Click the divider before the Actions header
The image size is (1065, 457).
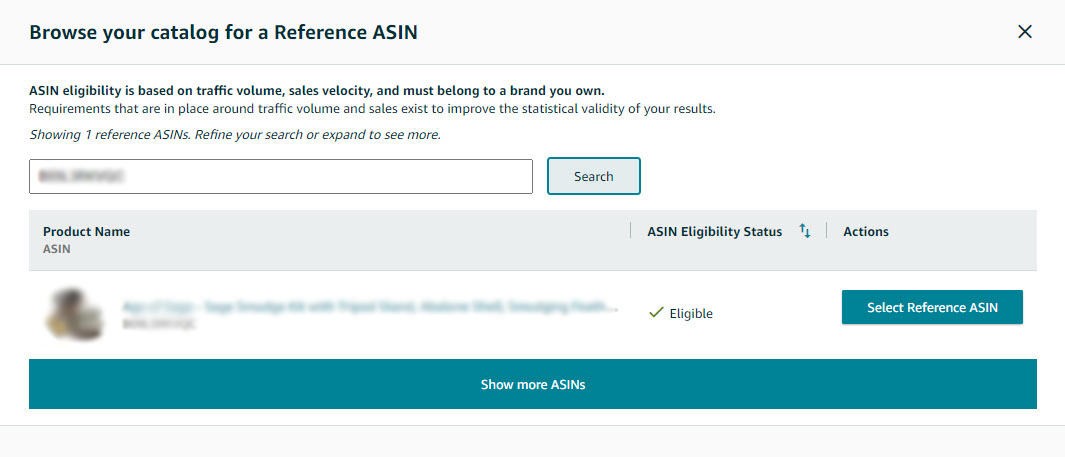coord(827,231)
